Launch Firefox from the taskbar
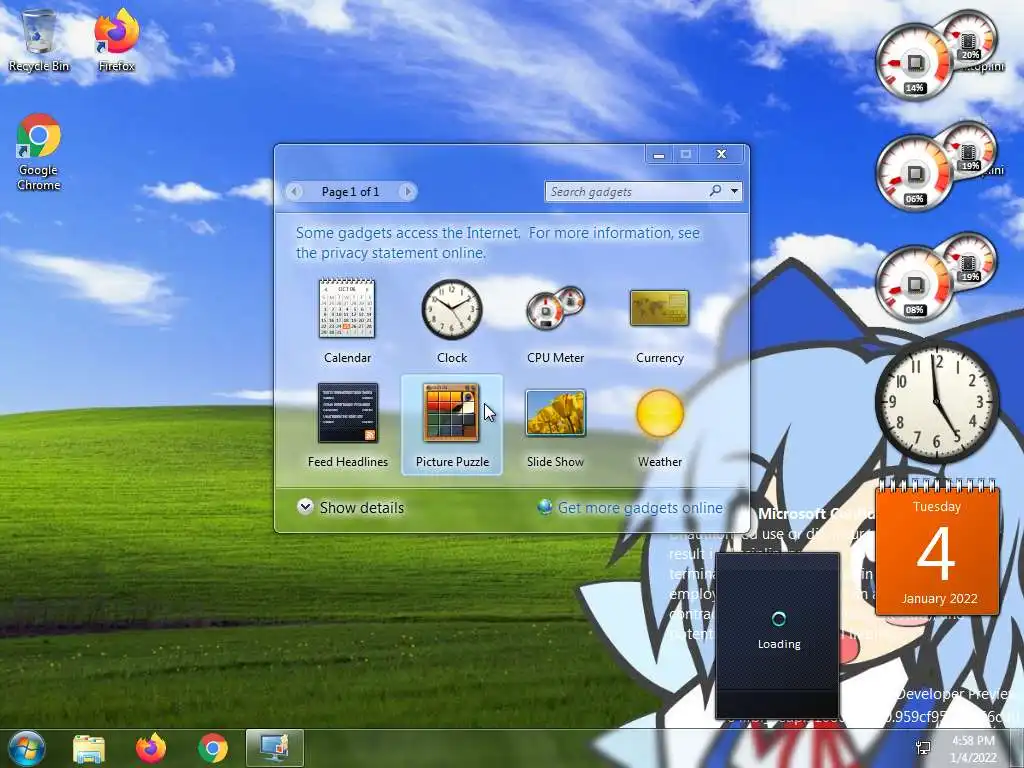The image size is (1024, 768). click(151, 749)
